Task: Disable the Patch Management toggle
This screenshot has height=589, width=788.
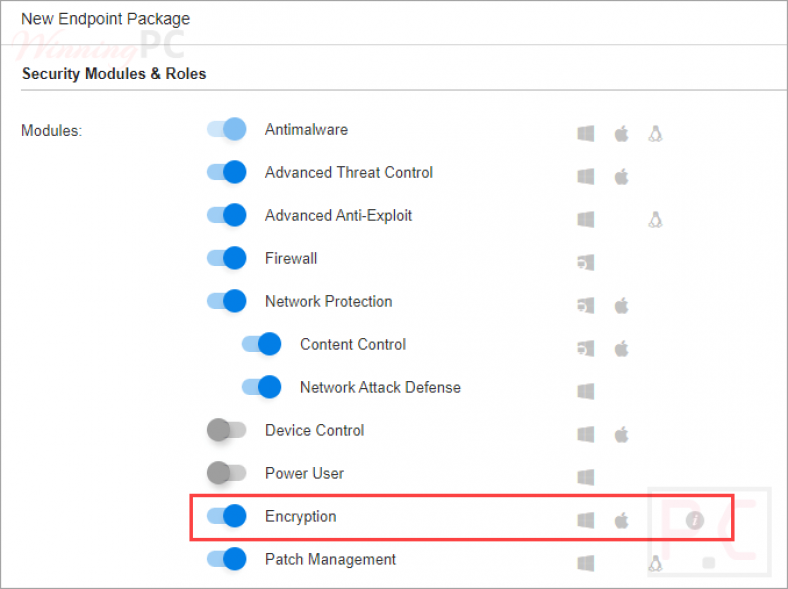Action: click(x=227, y=559)
